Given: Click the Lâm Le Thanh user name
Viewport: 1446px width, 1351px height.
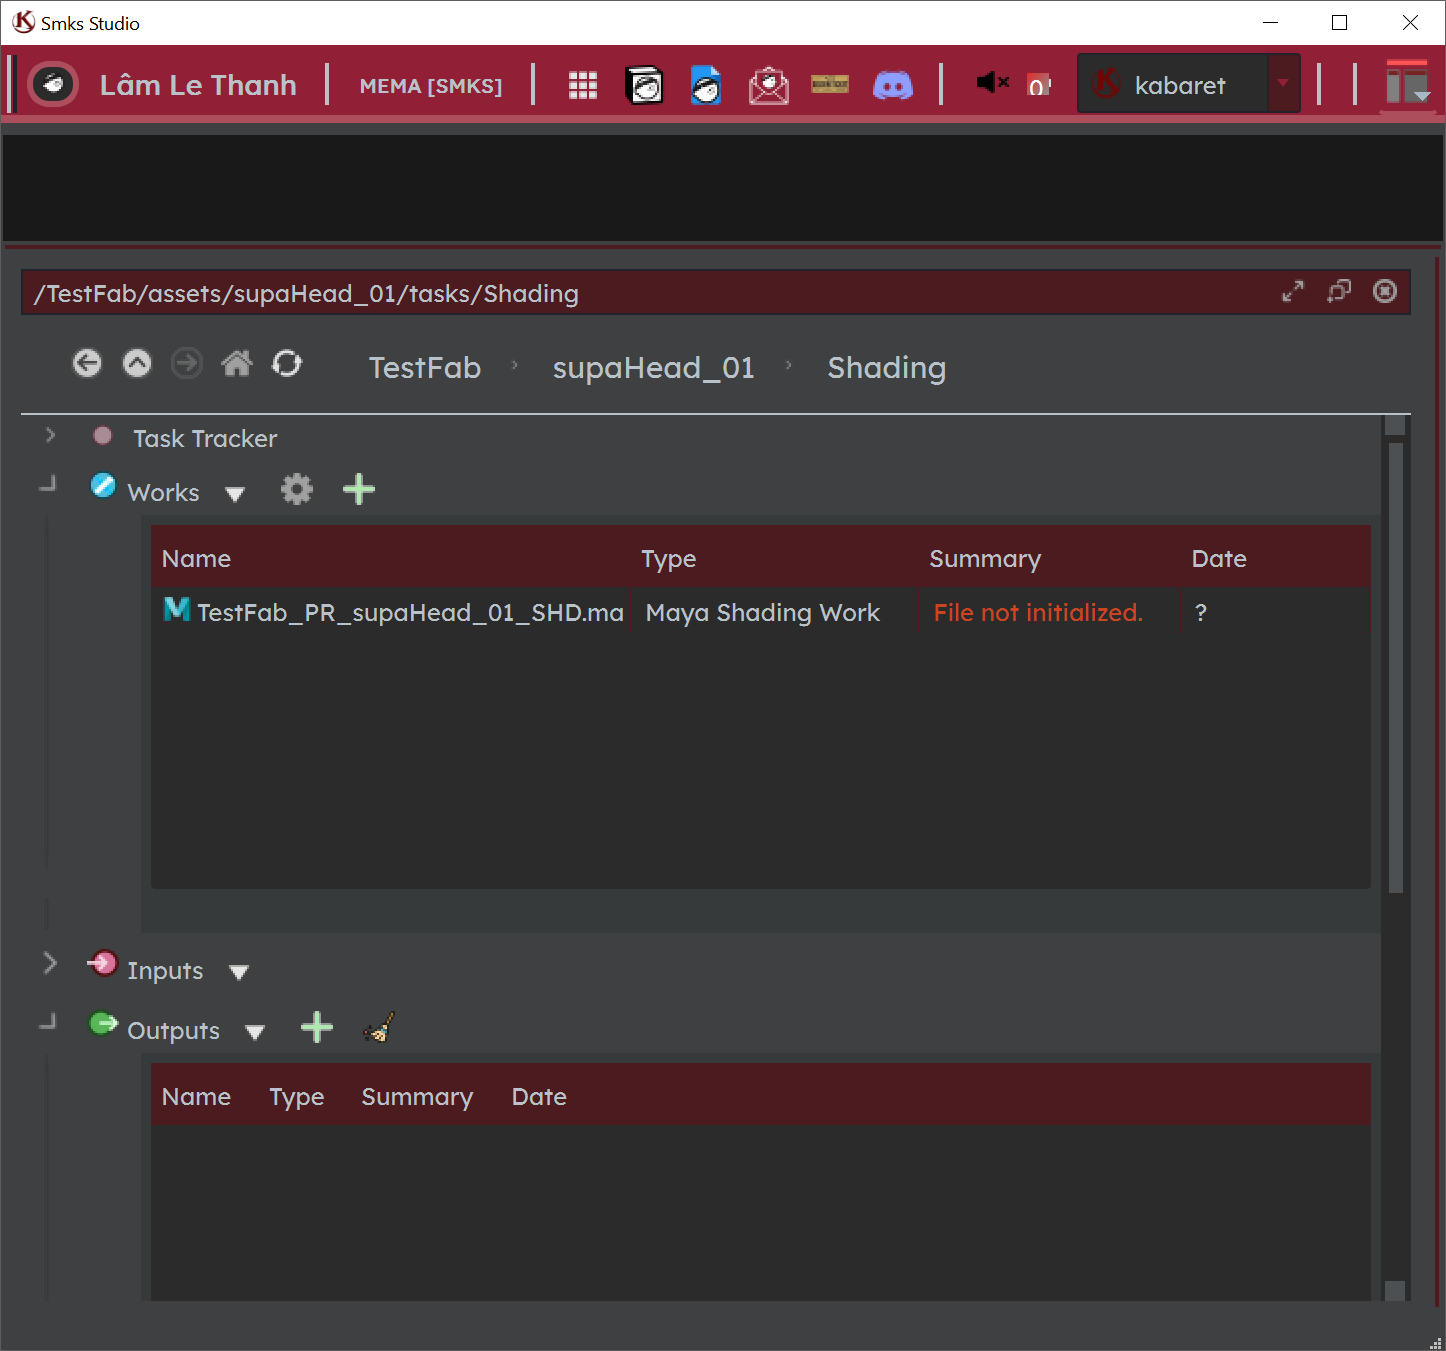Looking at the screenshot, I should click(198, 85).
